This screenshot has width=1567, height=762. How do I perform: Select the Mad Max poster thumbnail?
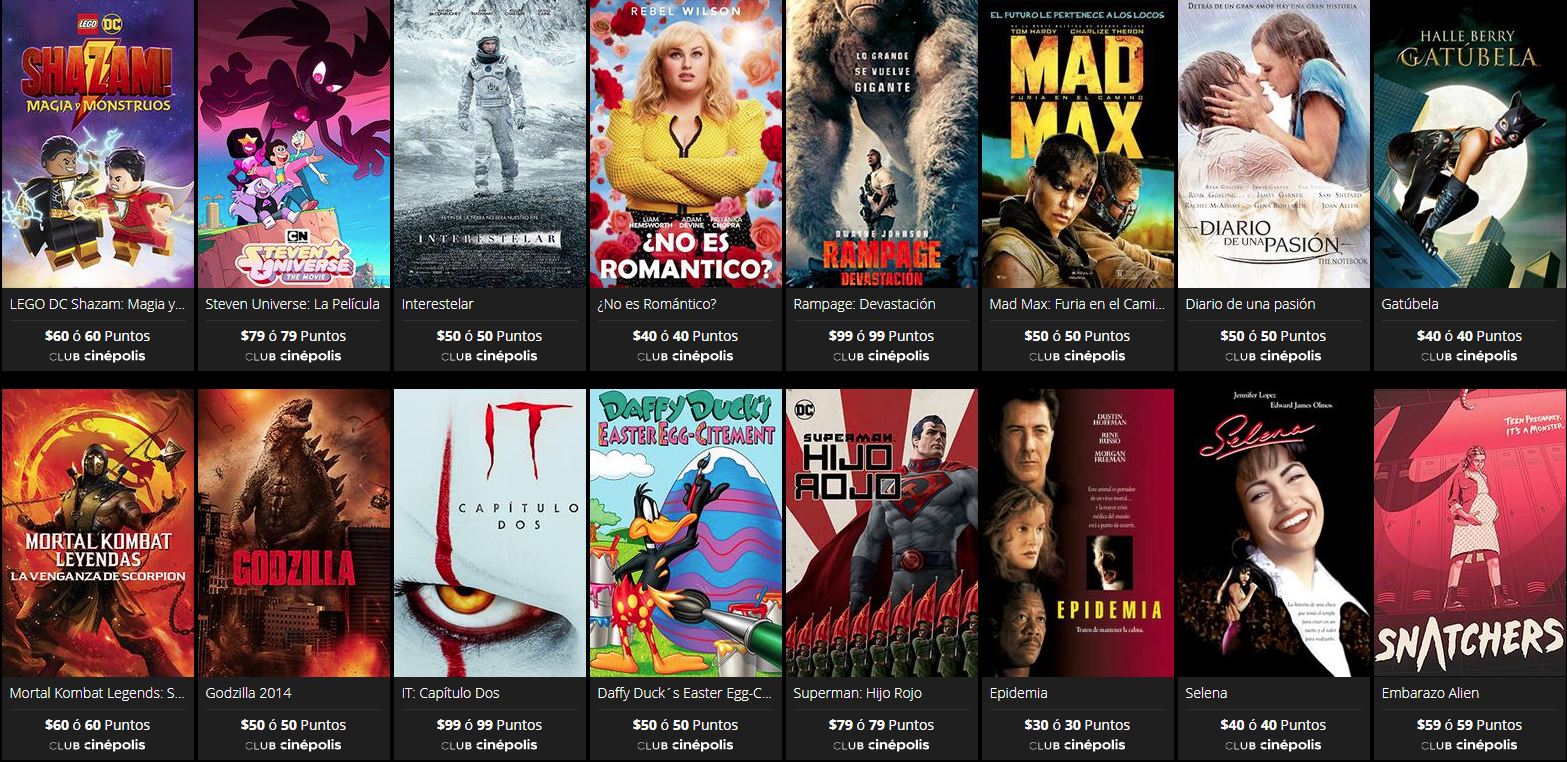click(1078, 144)
